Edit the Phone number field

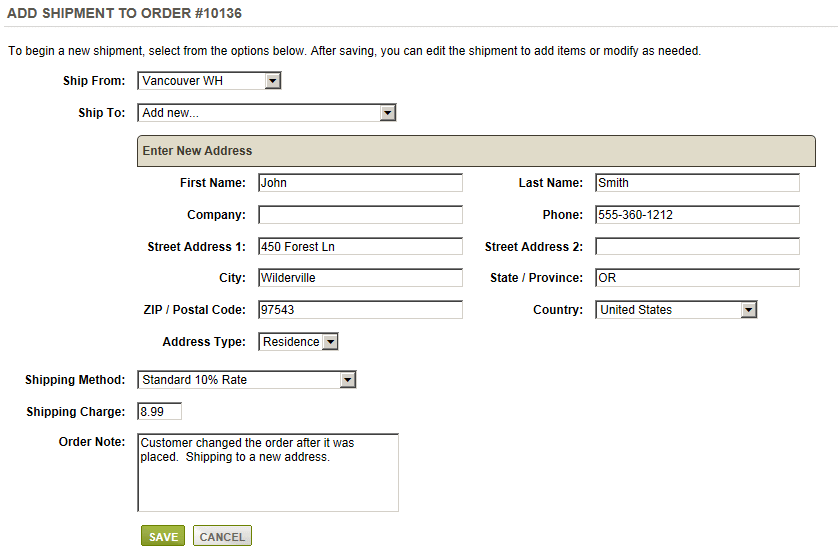(x=697, y=215)
